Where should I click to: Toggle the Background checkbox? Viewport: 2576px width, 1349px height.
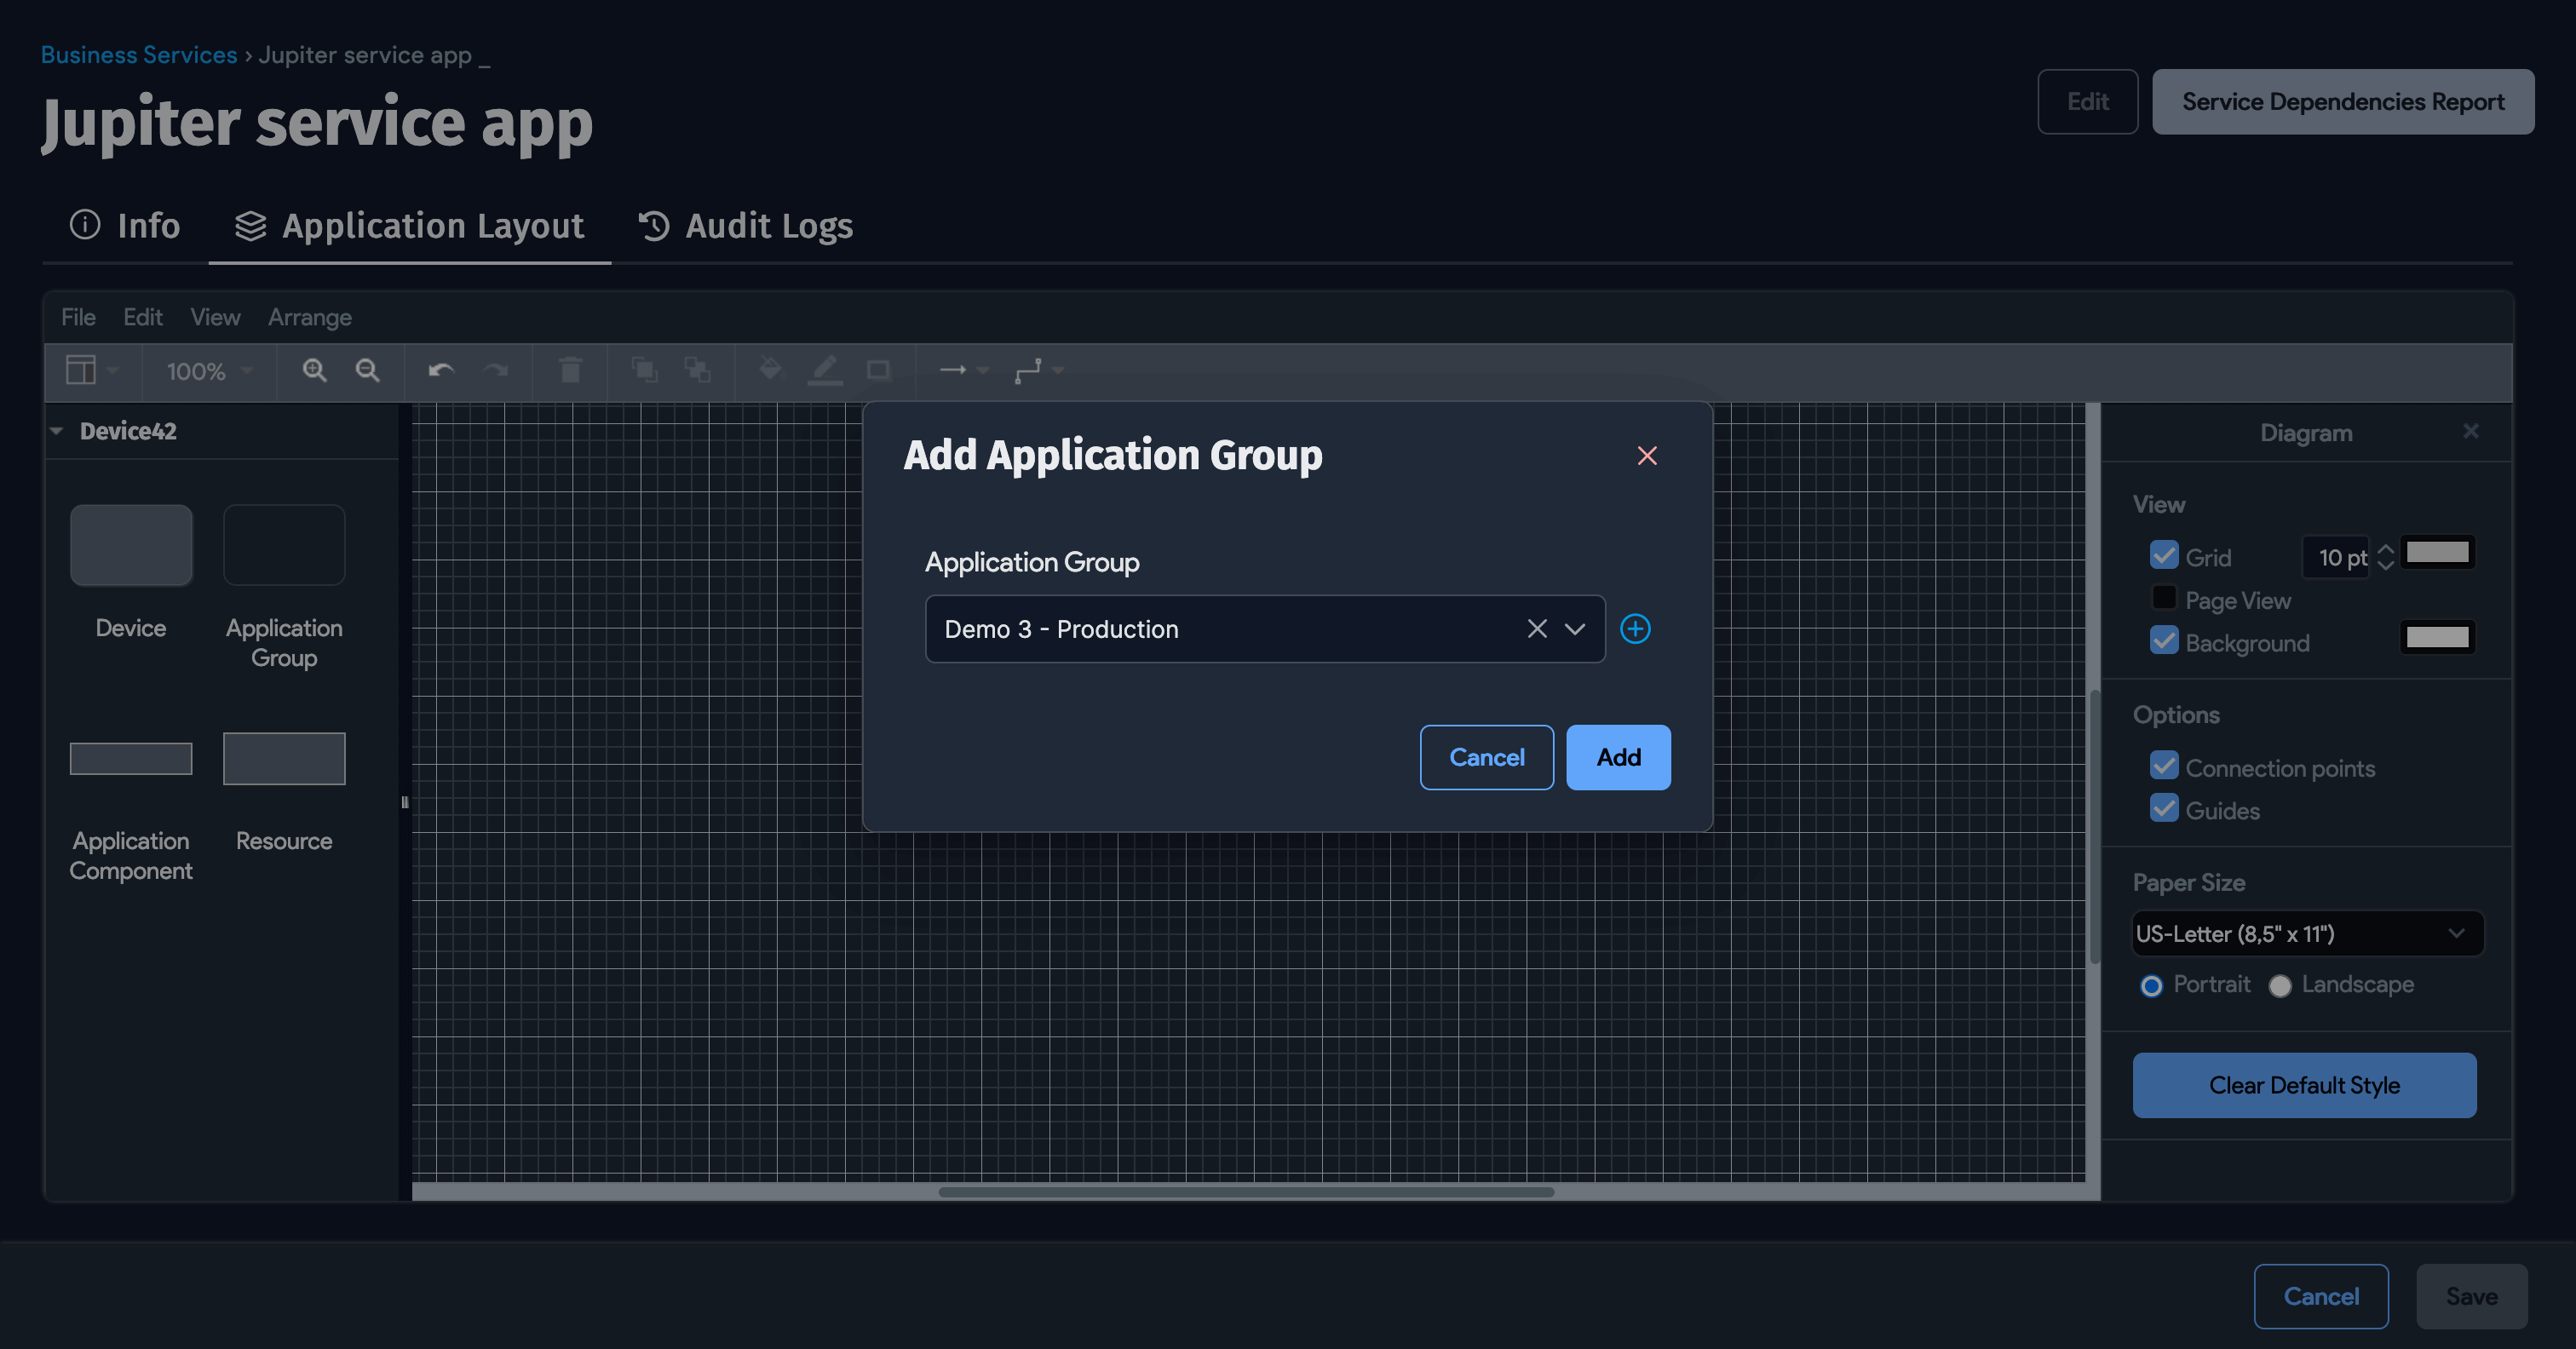coord(2164,640)
